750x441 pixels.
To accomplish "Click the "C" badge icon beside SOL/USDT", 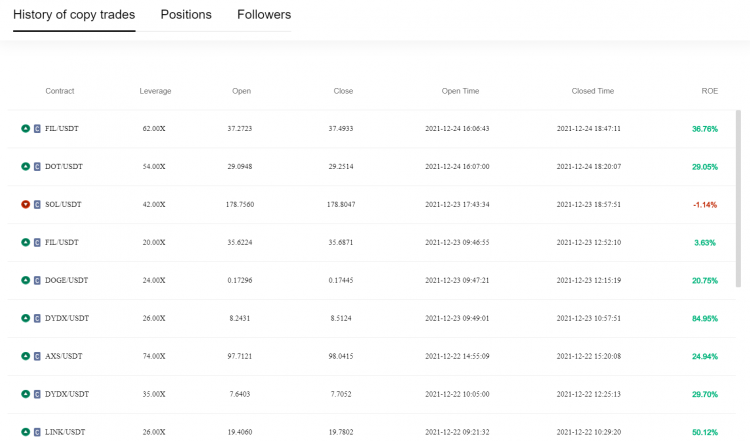I will tap(38, 204).
